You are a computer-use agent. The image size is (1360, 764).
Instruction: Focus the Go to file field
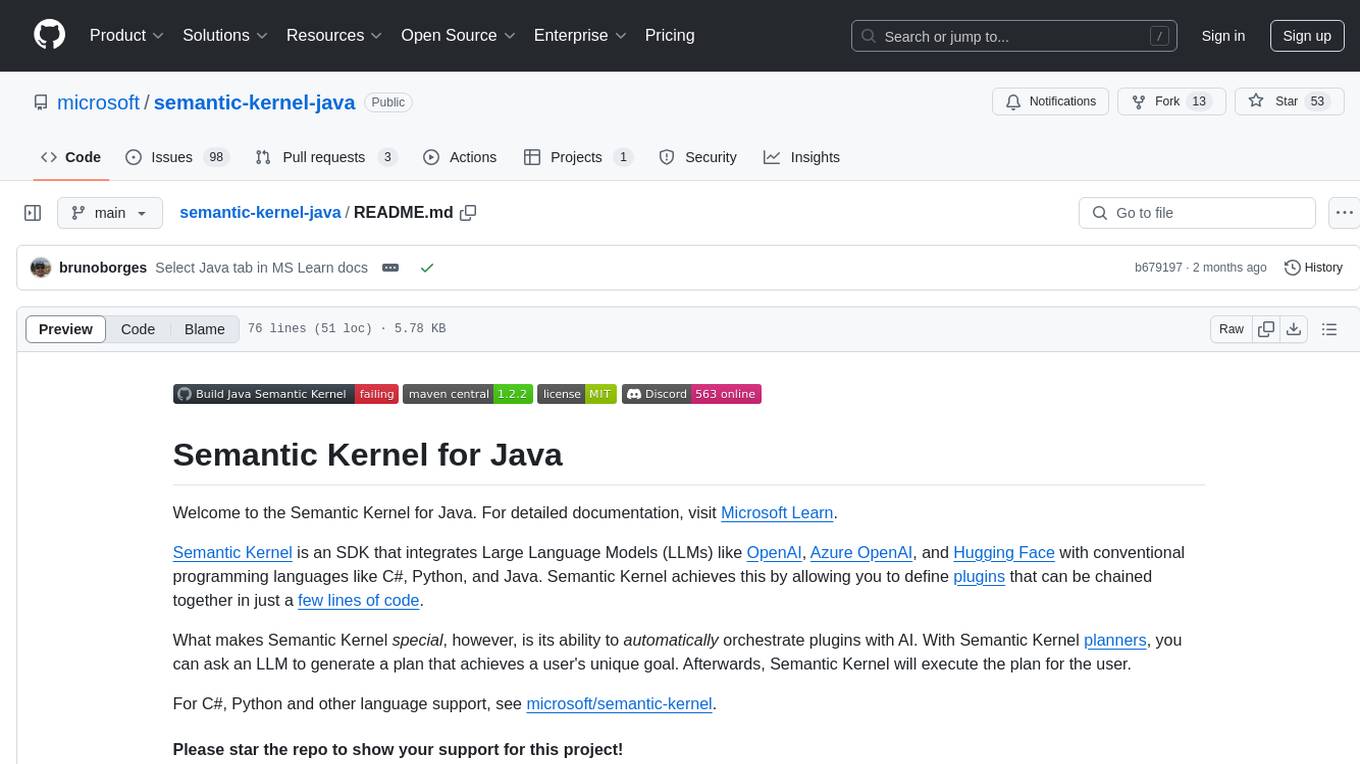point(1197,213)
